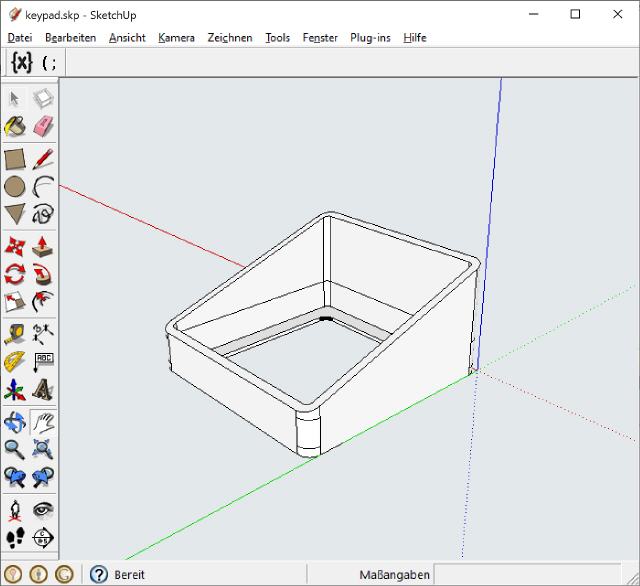Open the Kamera menu
Image resolution: width=640 pixels, height=586 pixels.
coord(176,38)
